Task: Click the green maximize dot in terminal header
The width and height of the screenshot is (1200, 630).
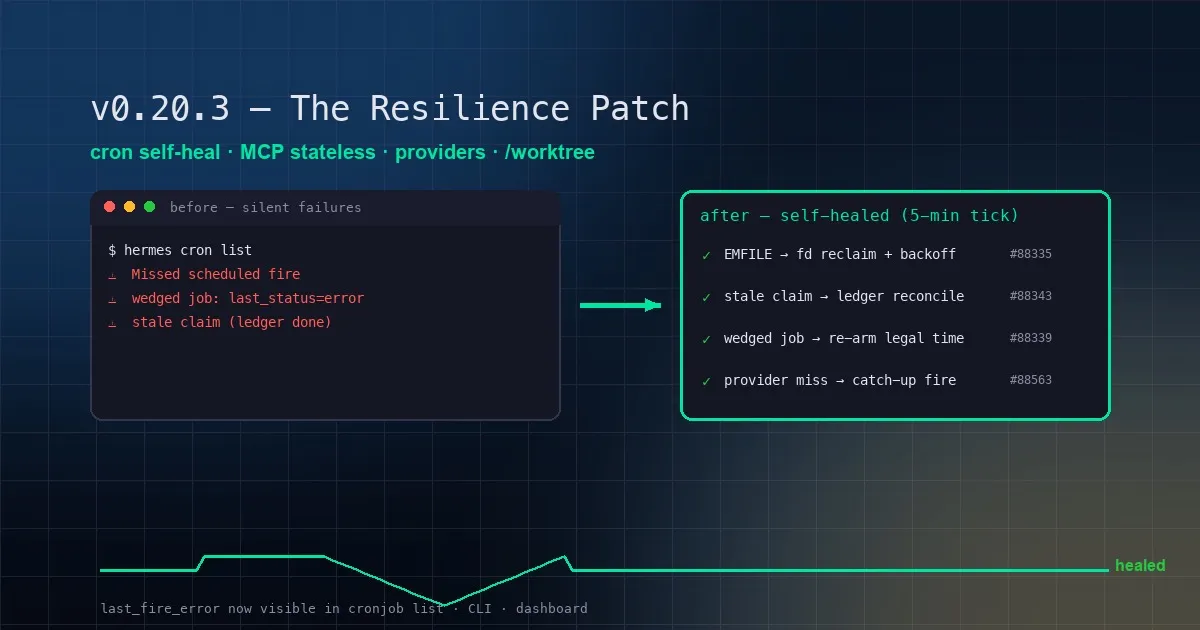Action: click(x=149, y=207)
